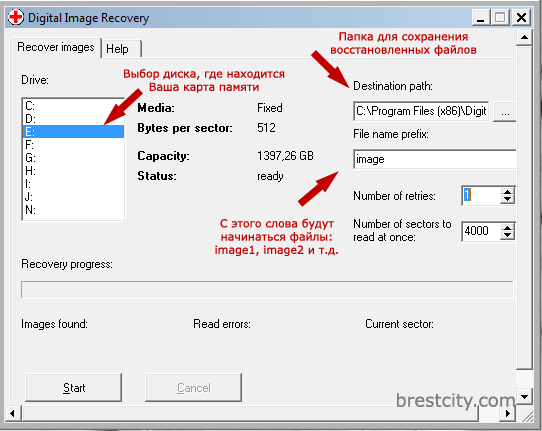
Task: Decrease sectors to read at once
Action: (x=507, y=236)
